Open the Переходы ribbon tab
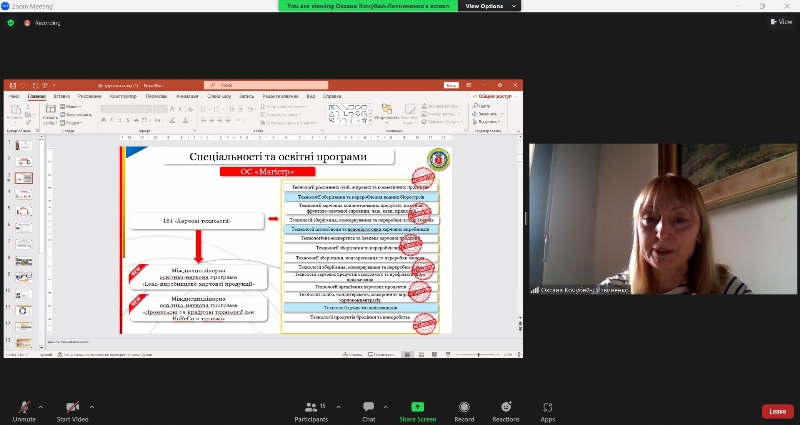 pyautogui.click(x=156, y=96)
